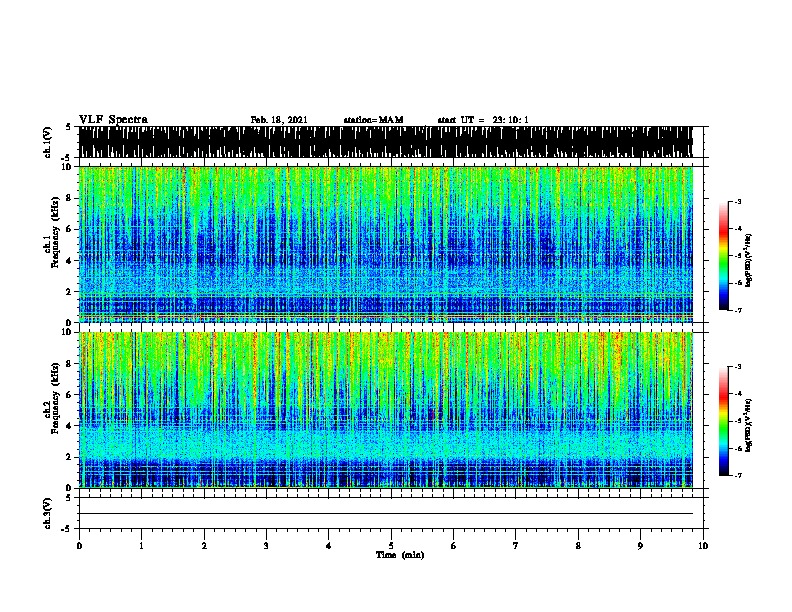Click the ch.2 colorbar log(PSD) label
The height and width of the screenshot is (612, 792).
coord(749,425)
